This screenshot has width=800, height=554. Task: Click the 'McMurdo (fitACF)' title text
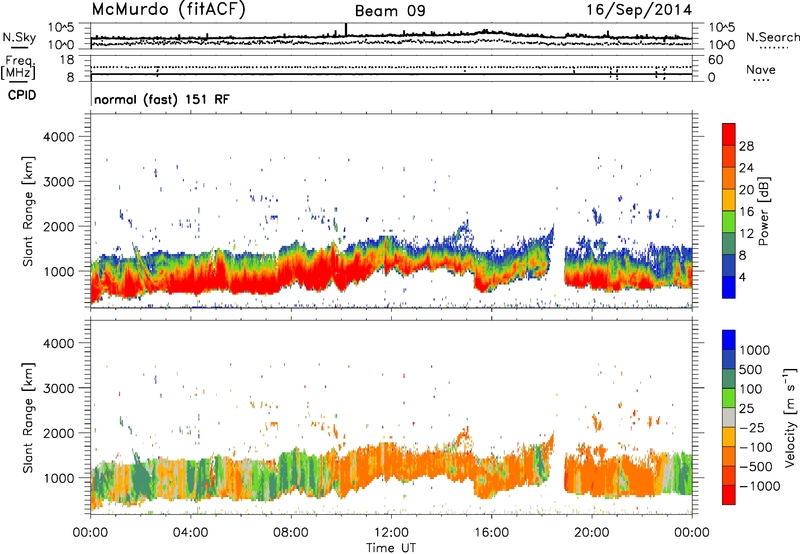coord(168,10)
